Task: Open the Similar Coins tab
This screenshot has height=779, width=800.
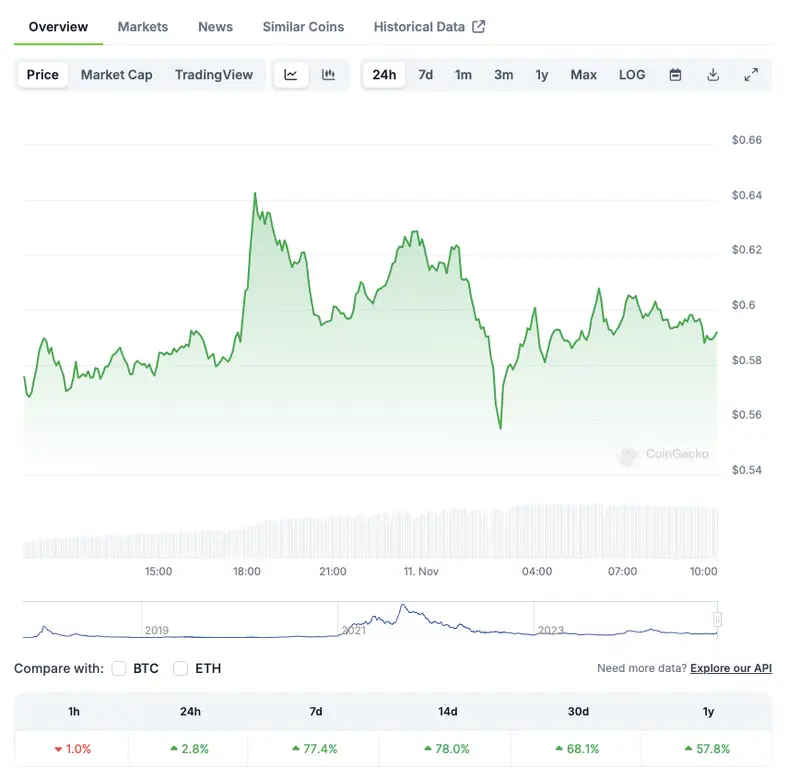Action: coord(304,27)
